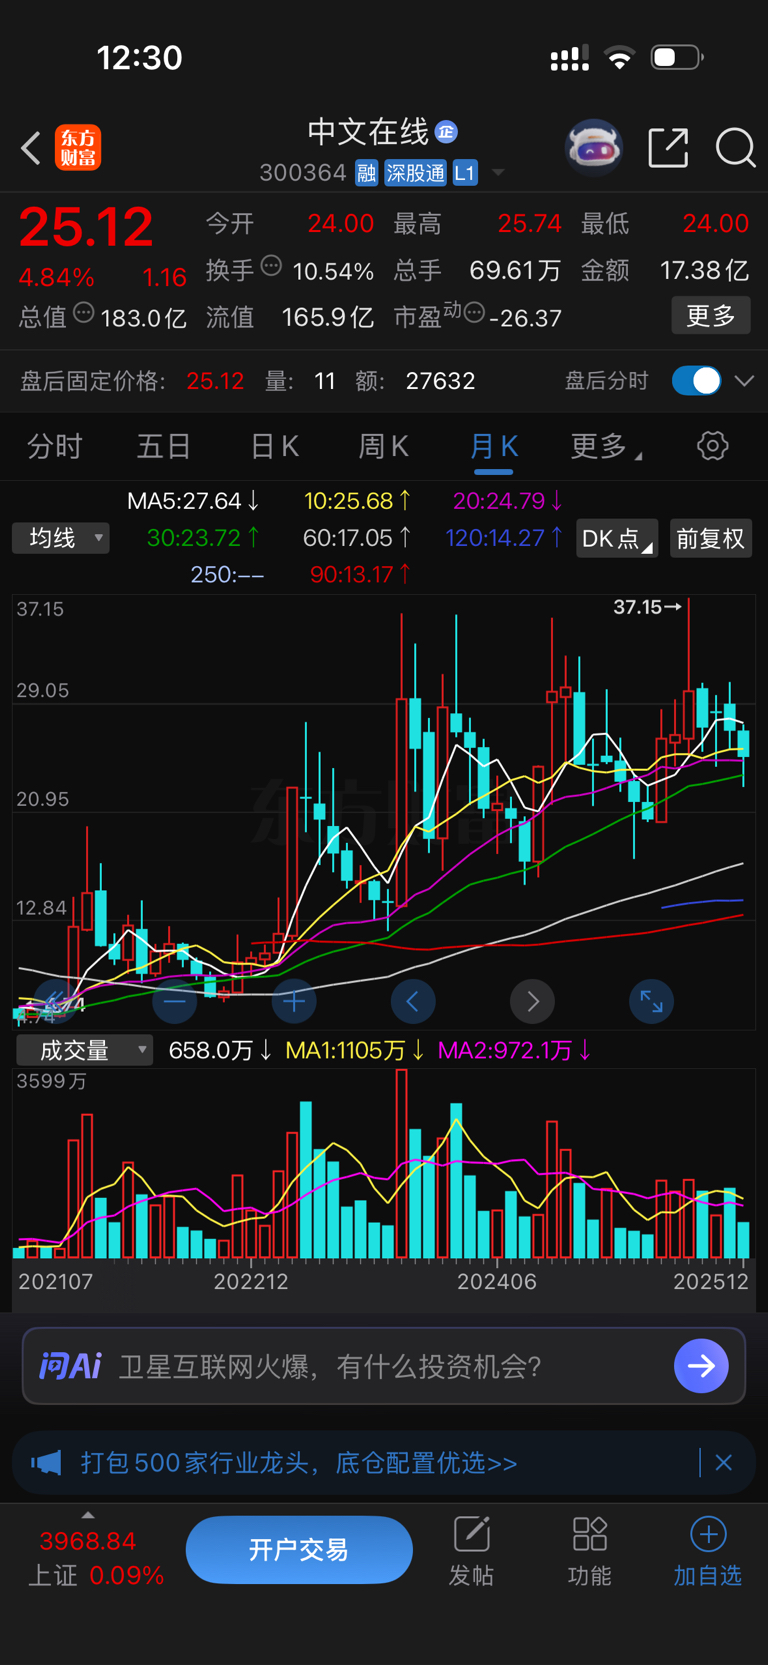Expand the 上证 index bar arrow
The image size is (769, 1665).
(88, 1515)
